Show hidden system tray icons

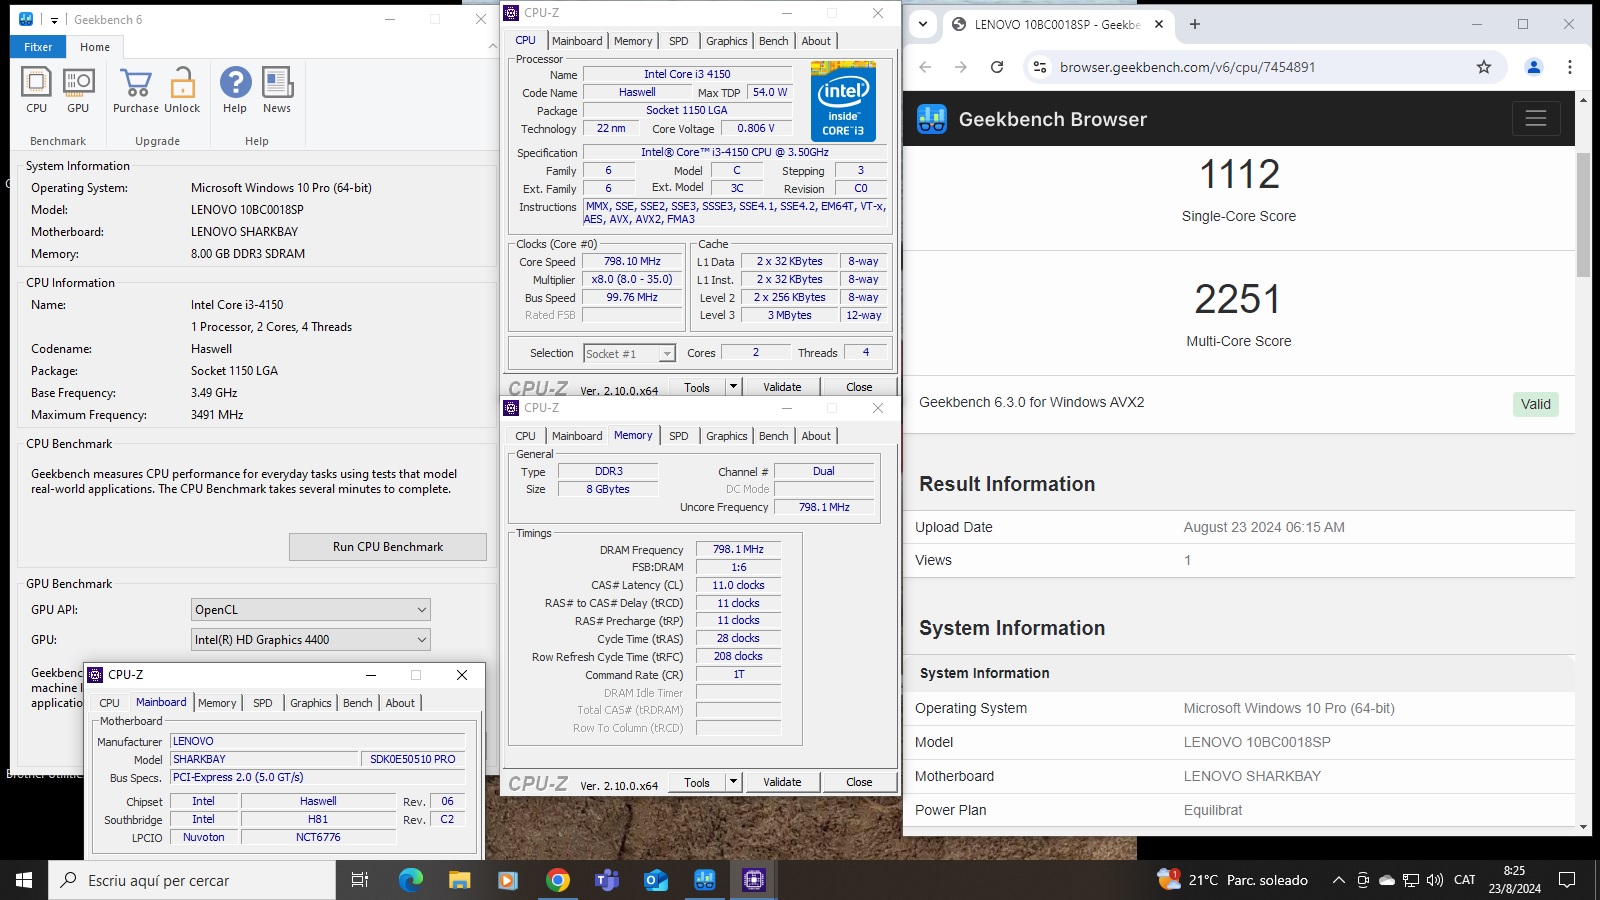pyautogui.click(x=1339, y=880)
